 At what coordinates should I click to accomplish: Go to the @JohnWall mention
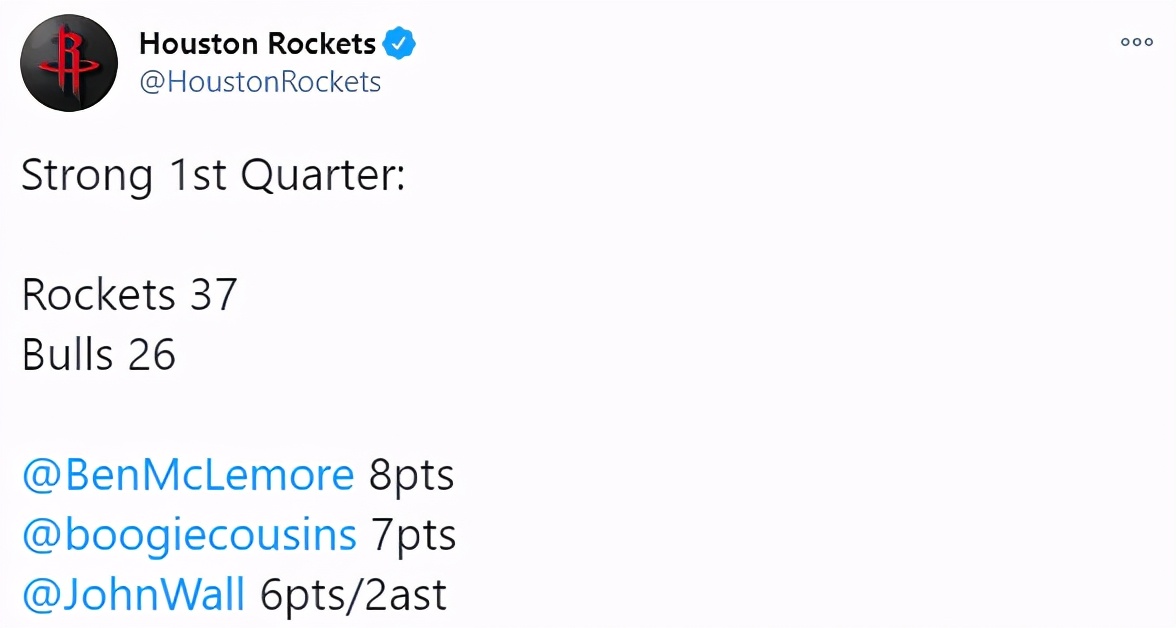coord(134,594)
